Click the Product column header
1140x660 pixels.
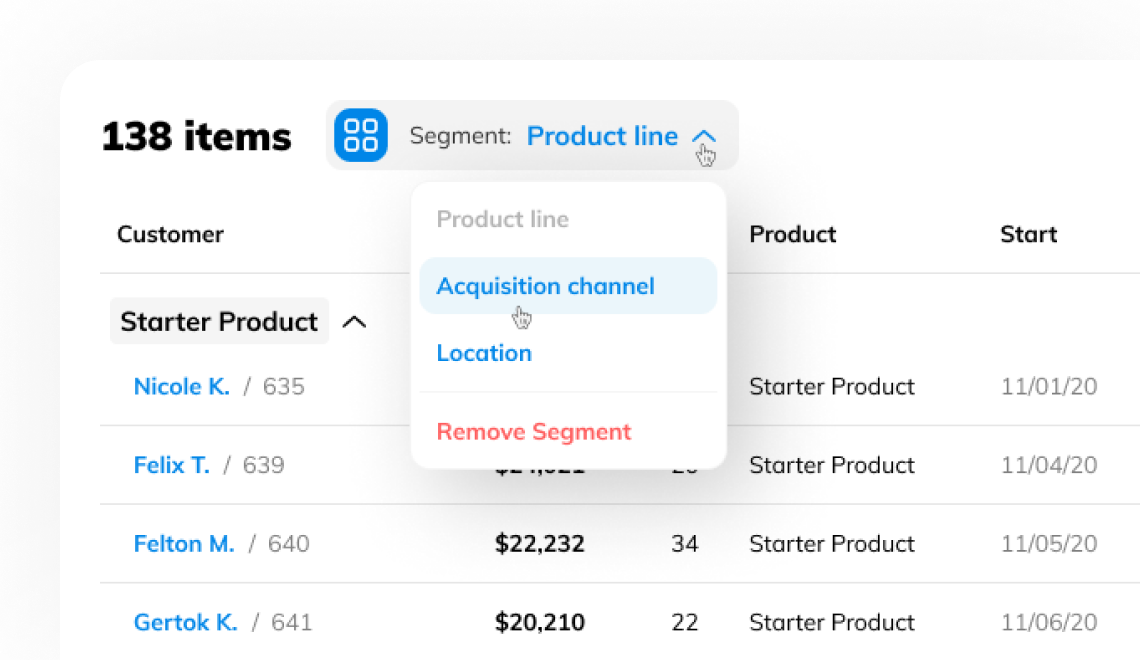792,234
